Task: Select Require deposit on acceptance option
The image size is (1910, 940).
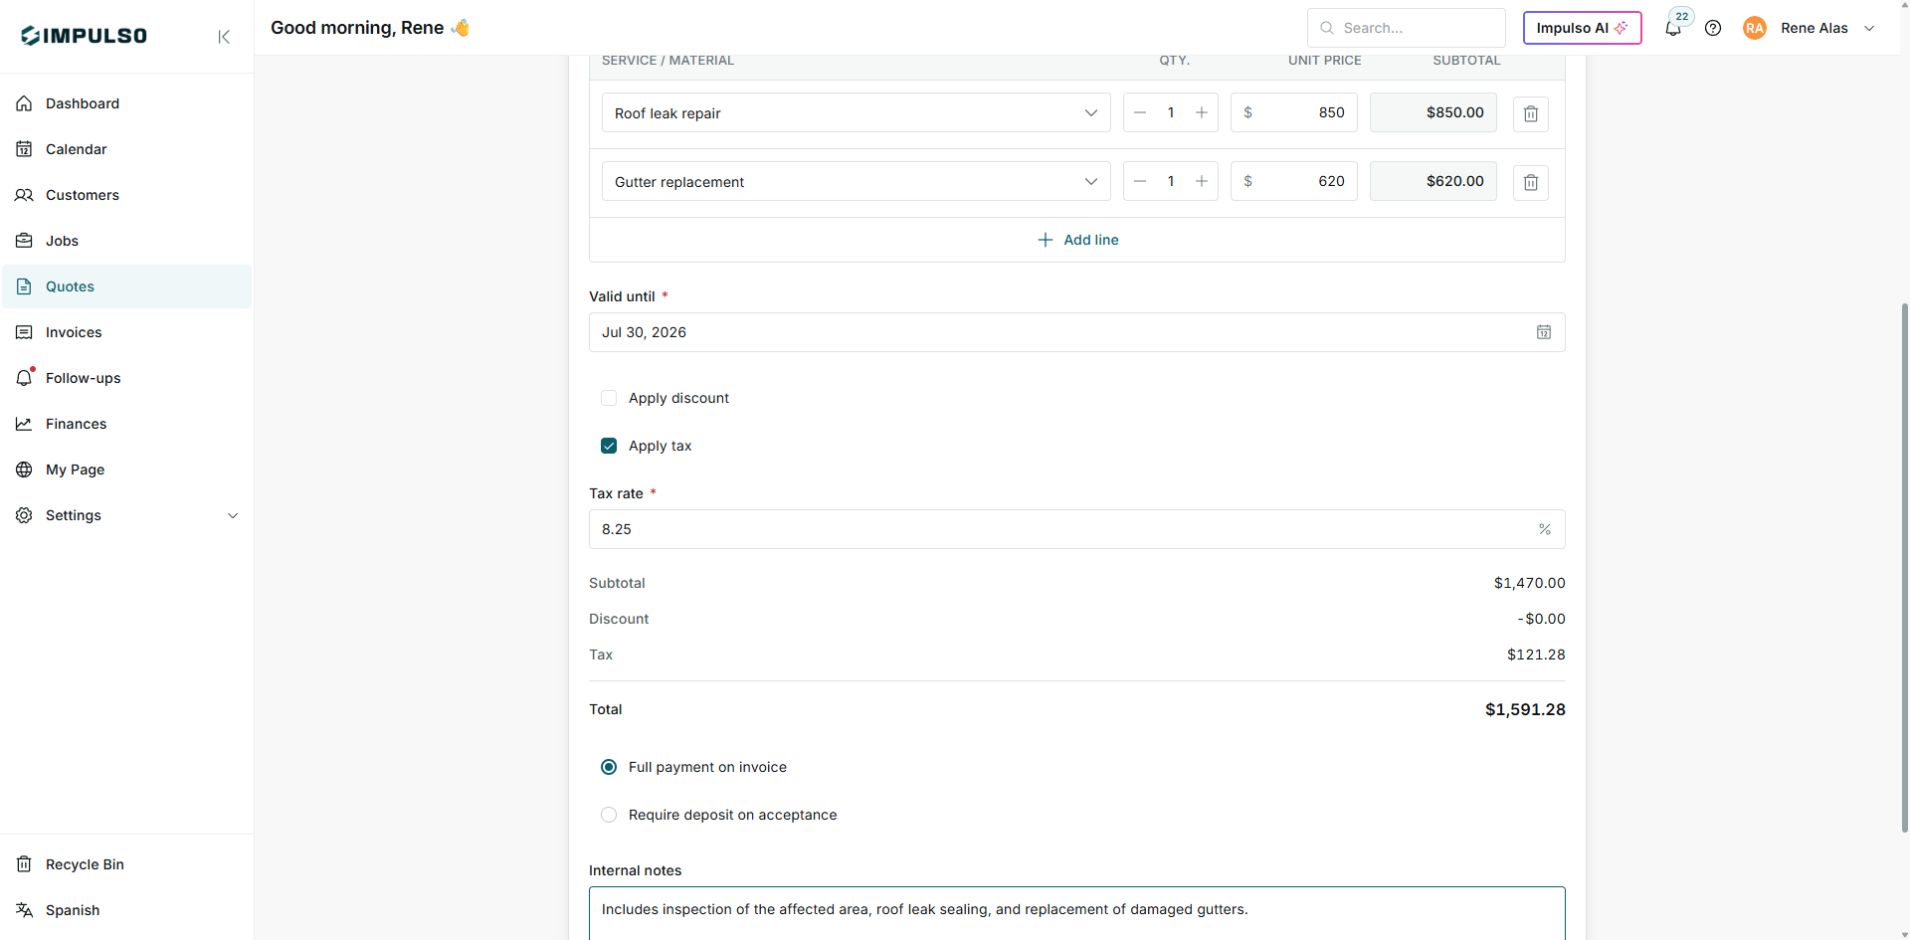Action: [x=608, y=815]
